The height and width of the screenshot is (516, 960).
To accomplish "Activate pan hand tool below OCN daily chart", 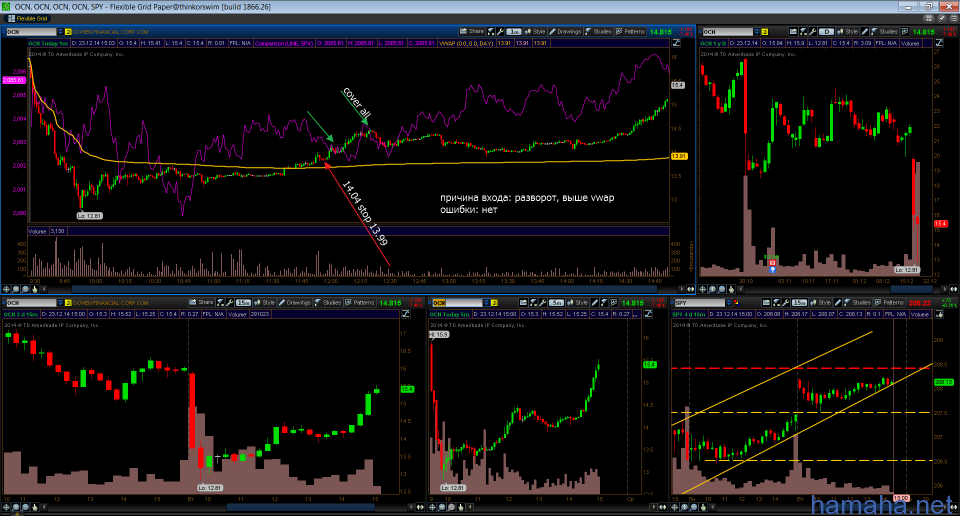I will (x=732, y=289).
